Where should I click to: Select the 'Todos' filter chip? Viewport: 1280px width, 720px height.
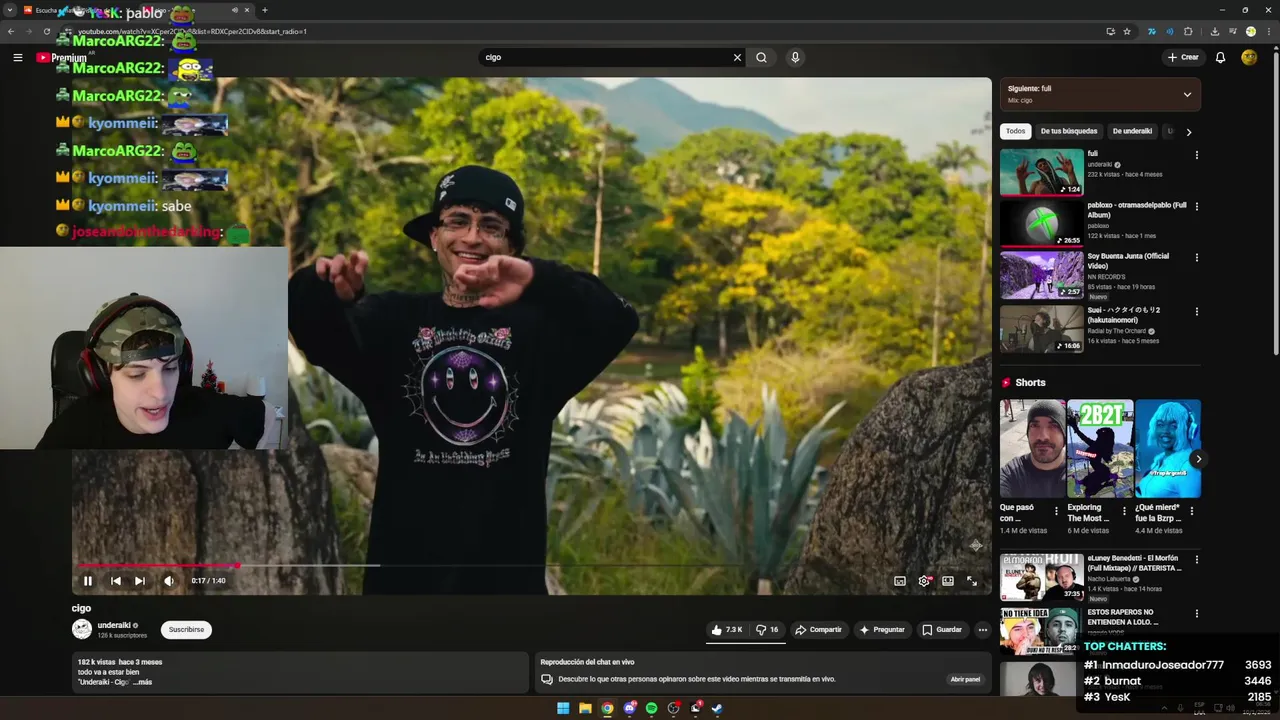coord(1015,131)
